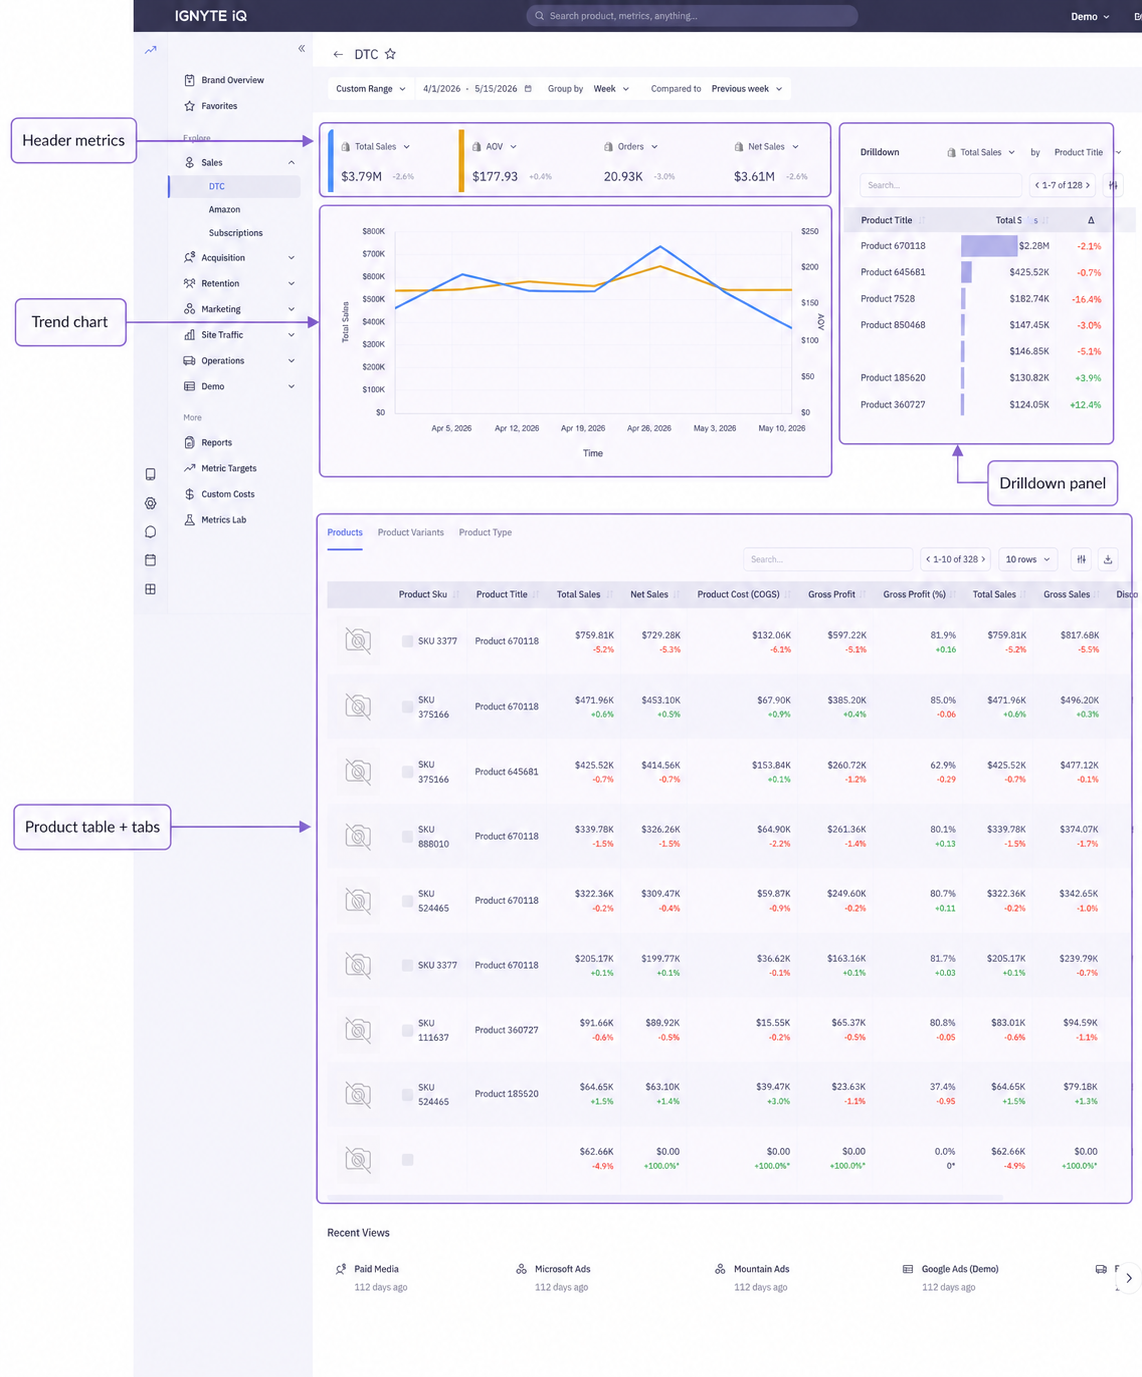1142x1377 pixels.
Task: Click the trend line icon in the left rail
Action: 150,50
